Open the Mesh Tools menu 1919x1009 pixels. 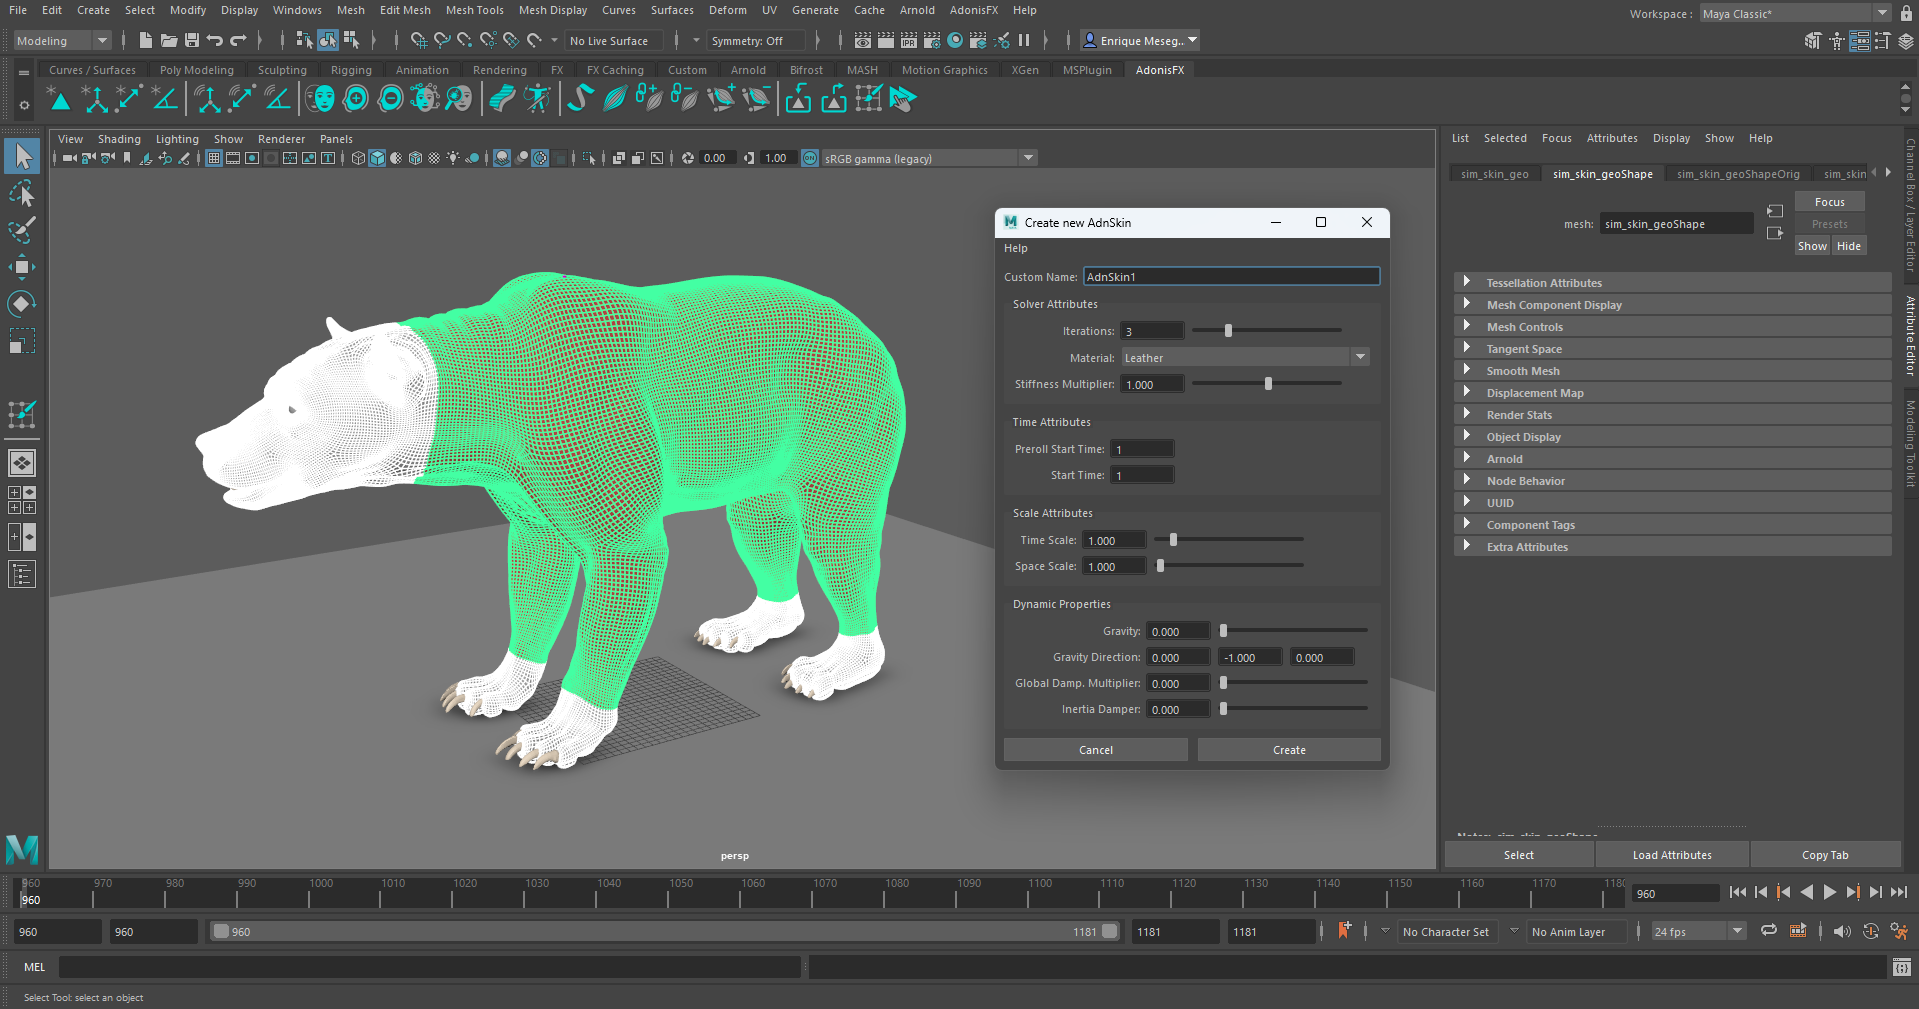coord(474,10)
